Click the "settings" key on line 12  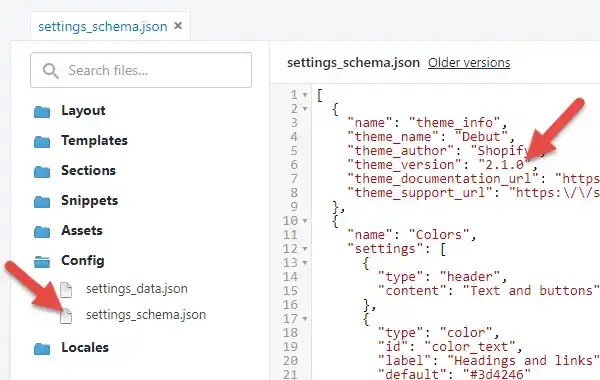coord(385,249)
